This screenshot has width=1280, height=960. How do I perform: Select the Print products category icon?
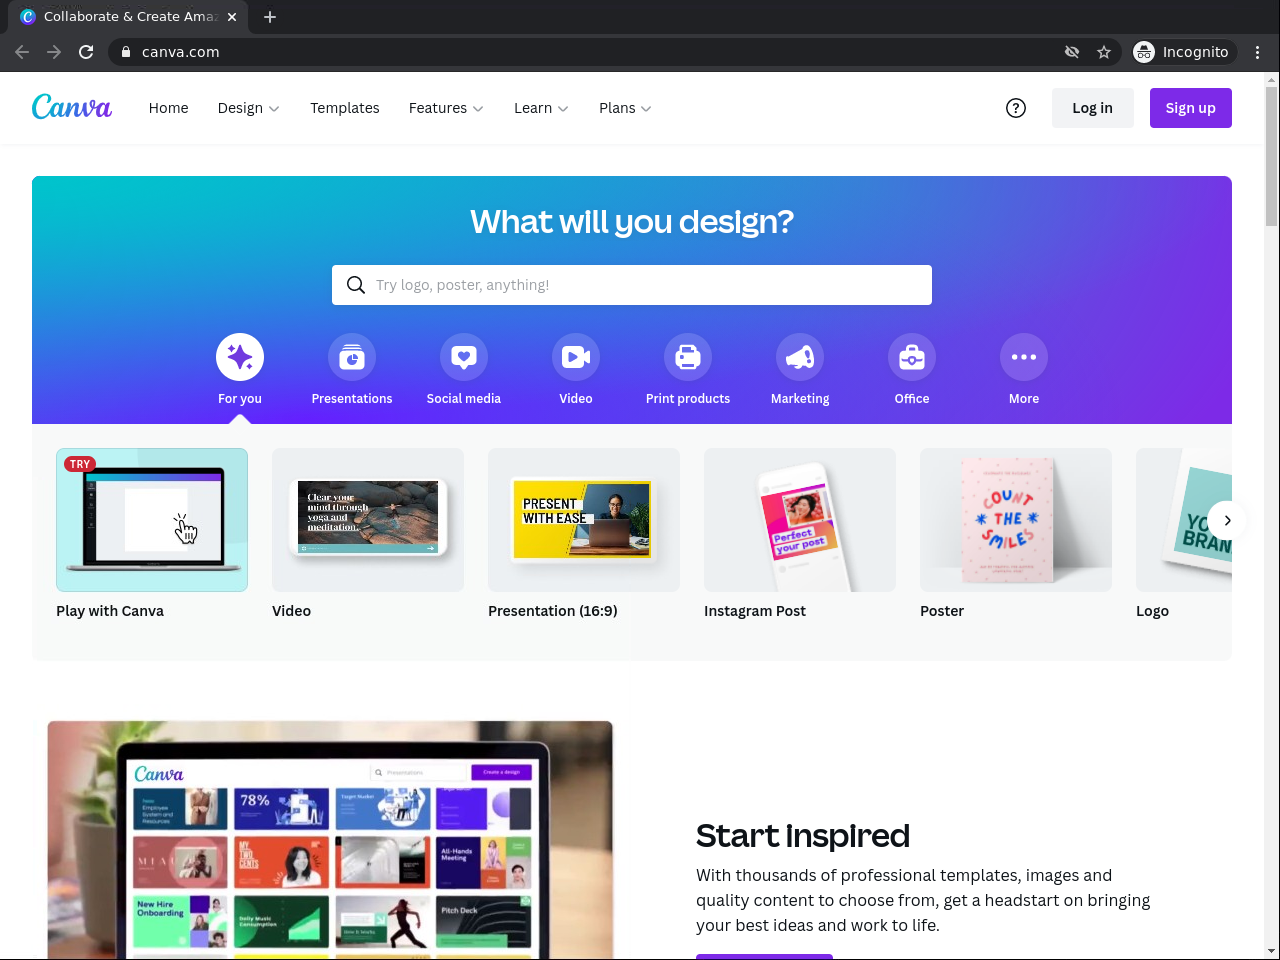tap(688, 357)
